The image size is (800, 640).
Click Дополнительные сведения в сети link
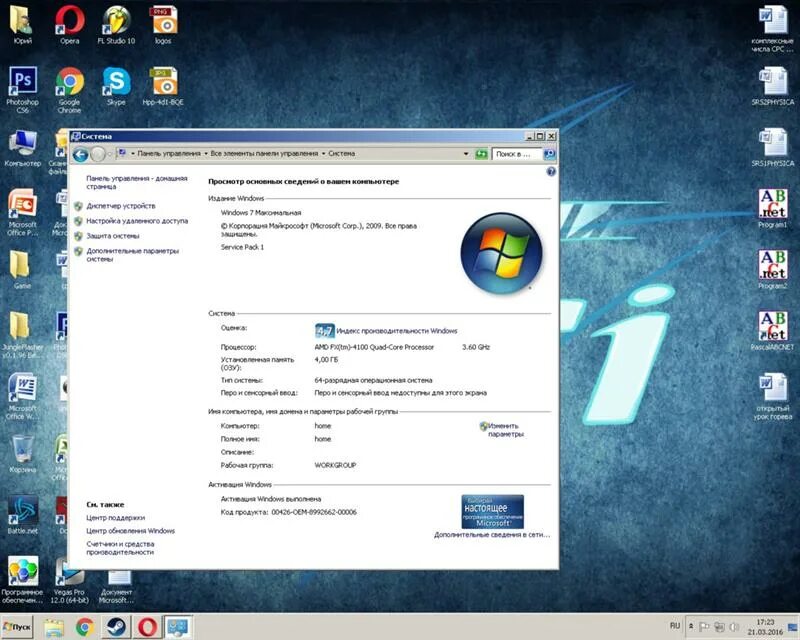[492, 535]
